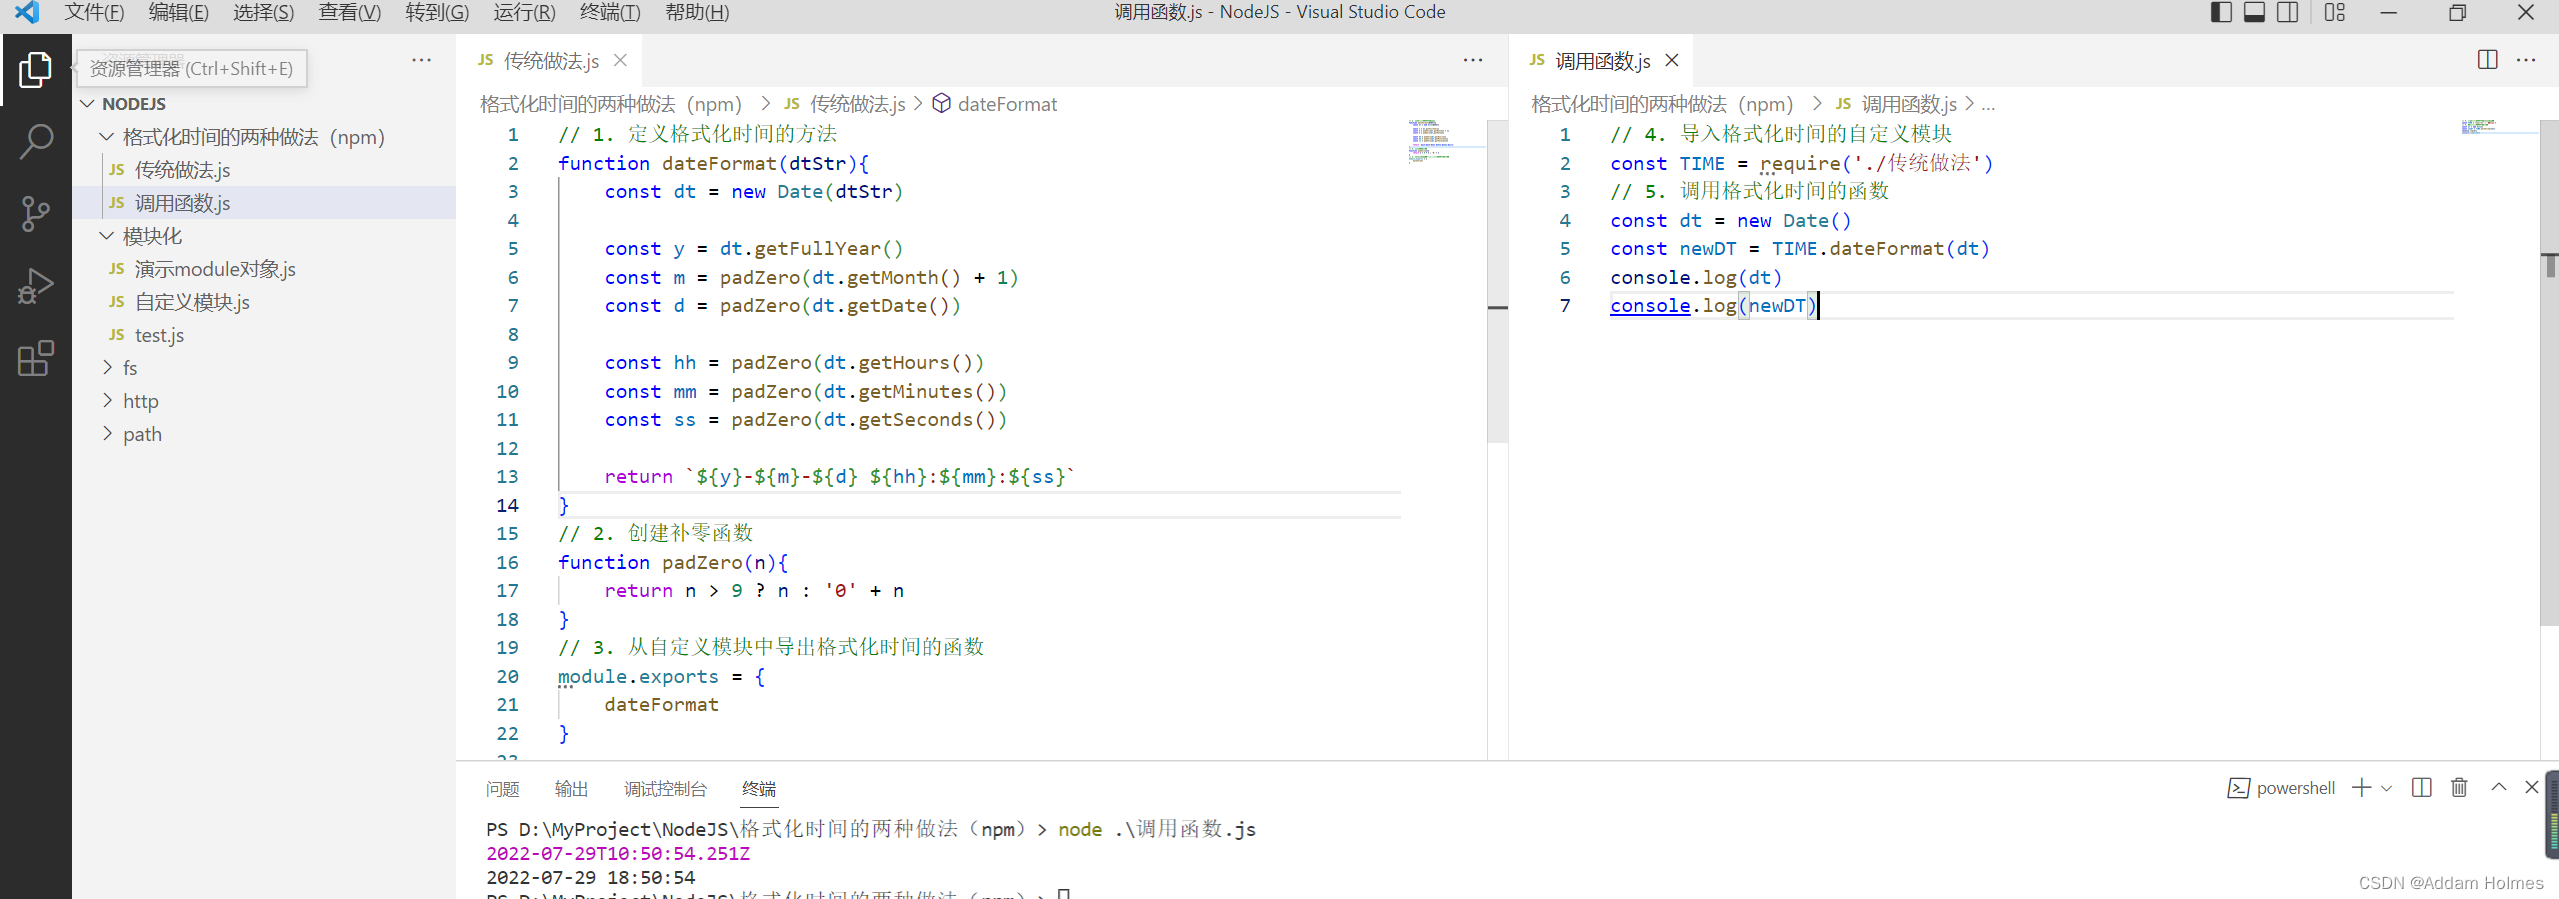
Task: Open the Search view in activity bar
Action: 35,141
